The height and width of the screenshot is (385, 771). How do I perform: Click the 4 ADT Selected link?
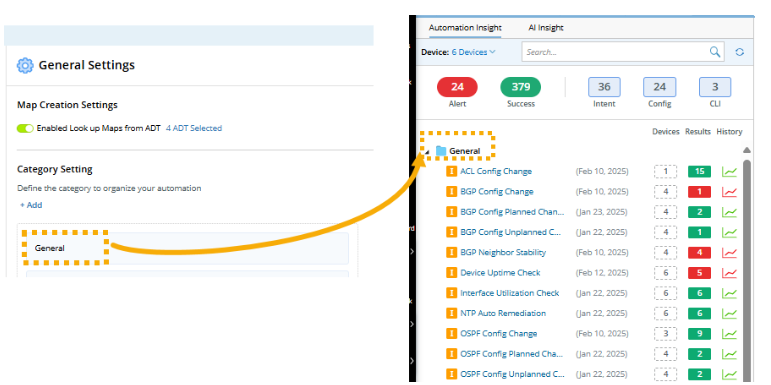[x=194, y=128]
